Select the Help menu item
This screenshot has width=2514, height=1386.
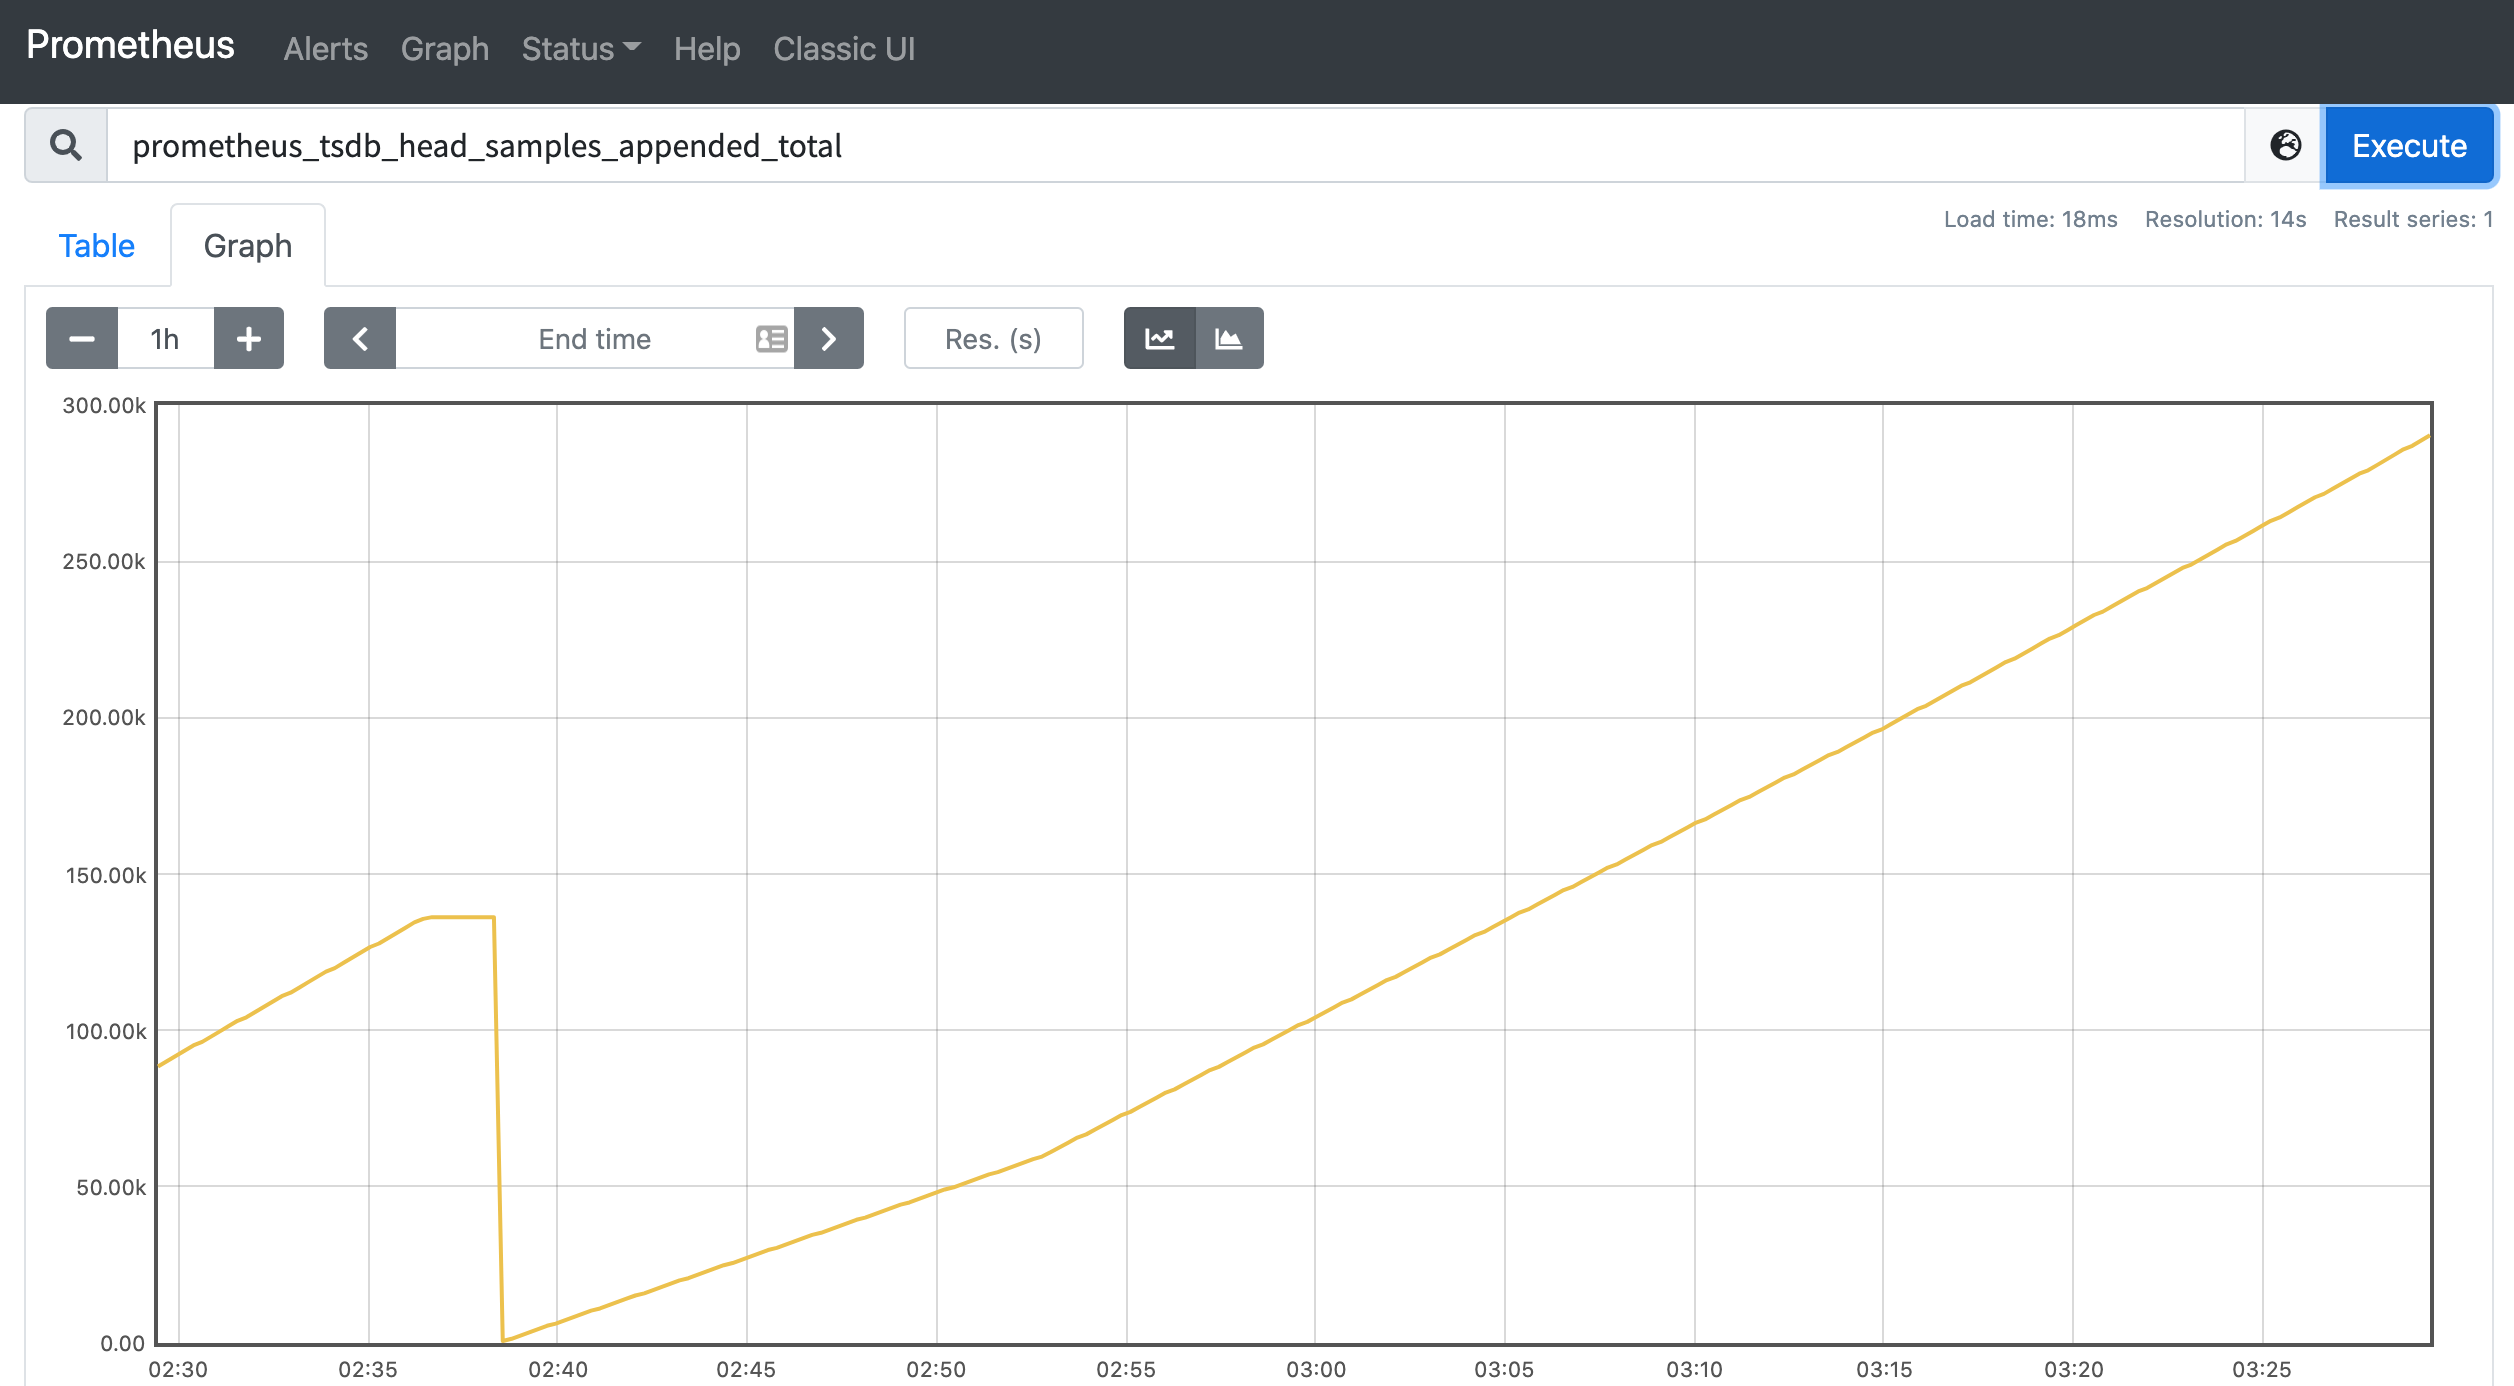pos(708,46)
